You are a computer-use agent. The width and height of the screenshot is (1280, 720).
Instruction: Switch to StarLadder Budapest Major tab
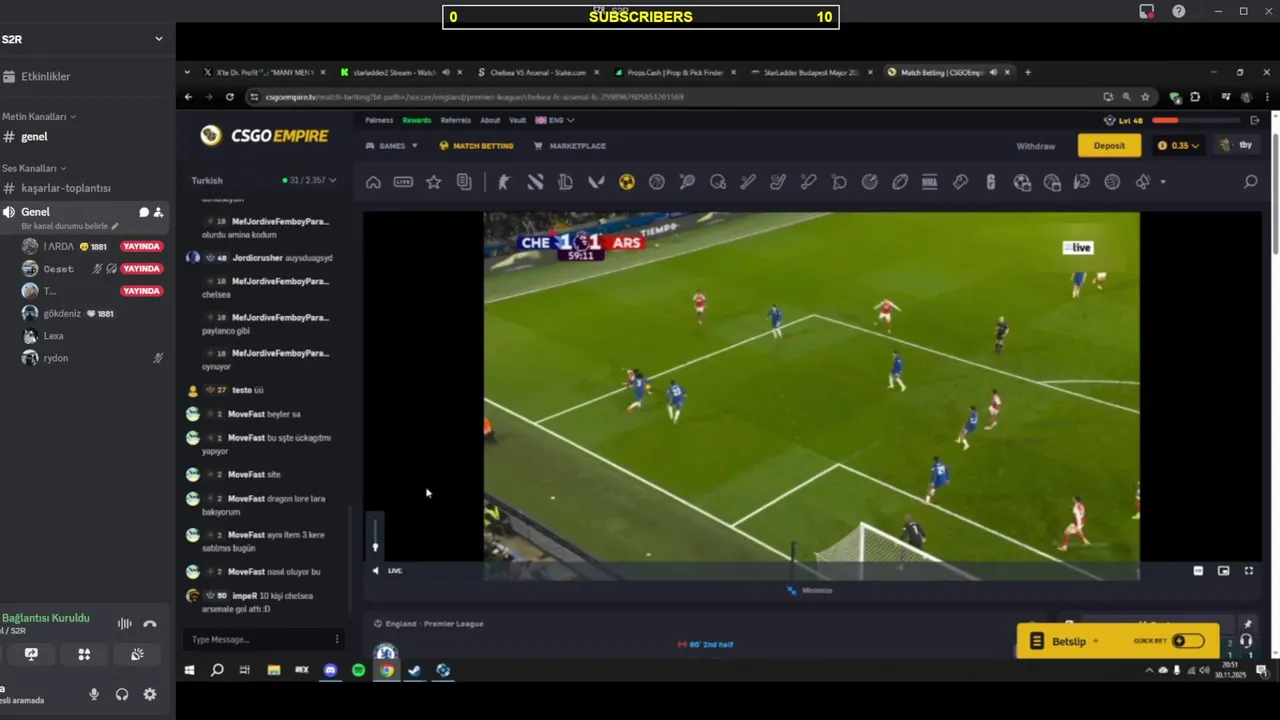(x=811, y=72)
